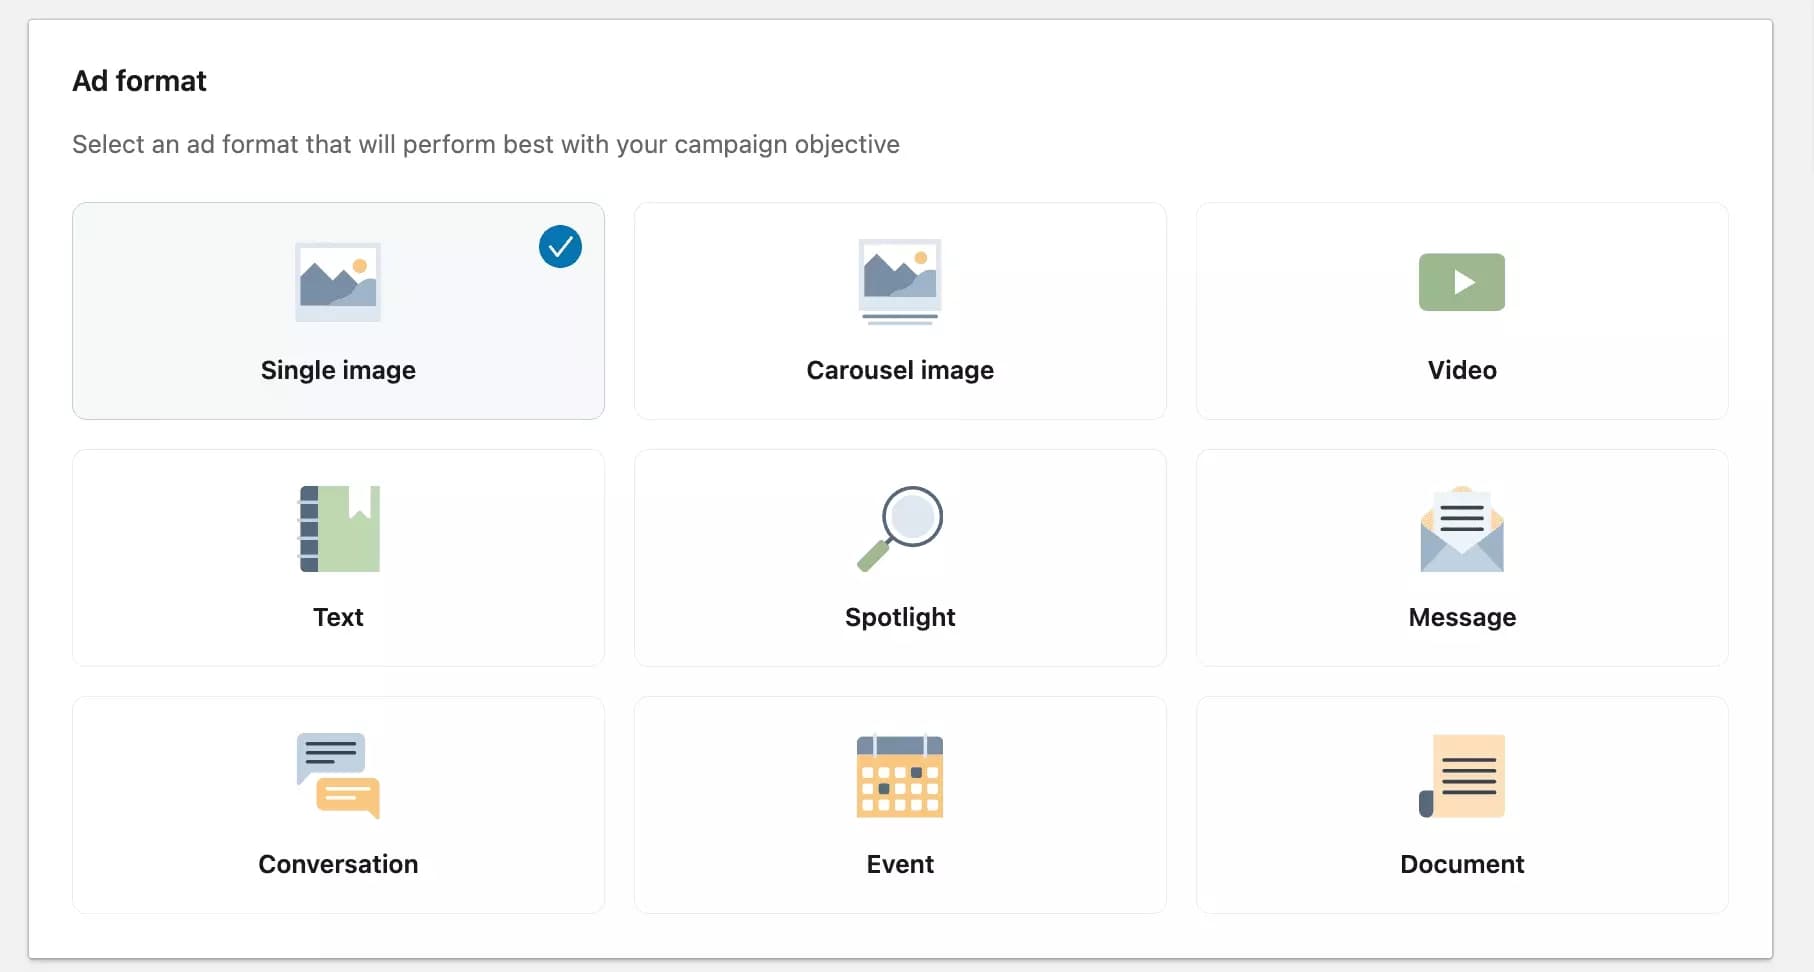The image size is (1814, 972).
Task: Select the Text ad format card
Action: 338,558
